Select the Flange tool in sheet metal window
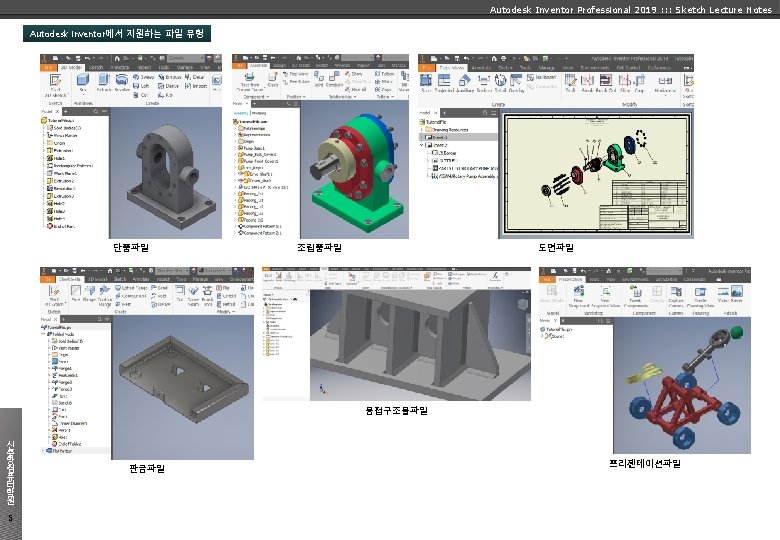The height and width of the screenshot is (540, 780). pos(90,293)
